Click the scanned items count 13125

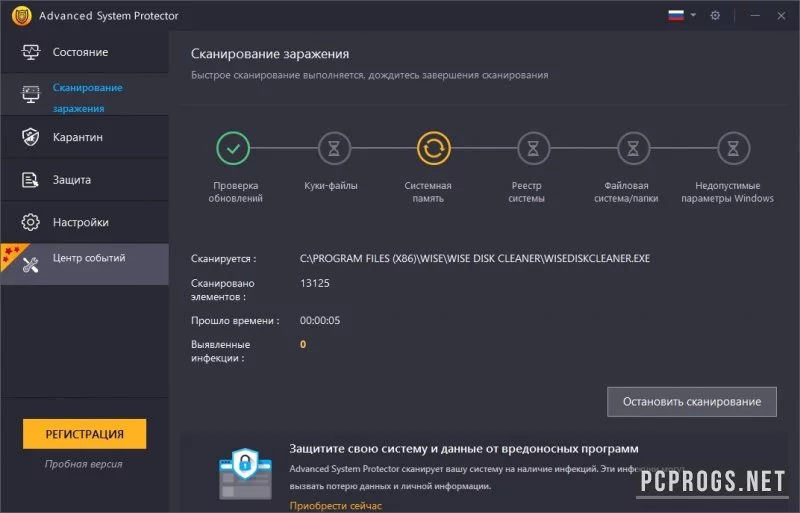(x=315, y=283)
